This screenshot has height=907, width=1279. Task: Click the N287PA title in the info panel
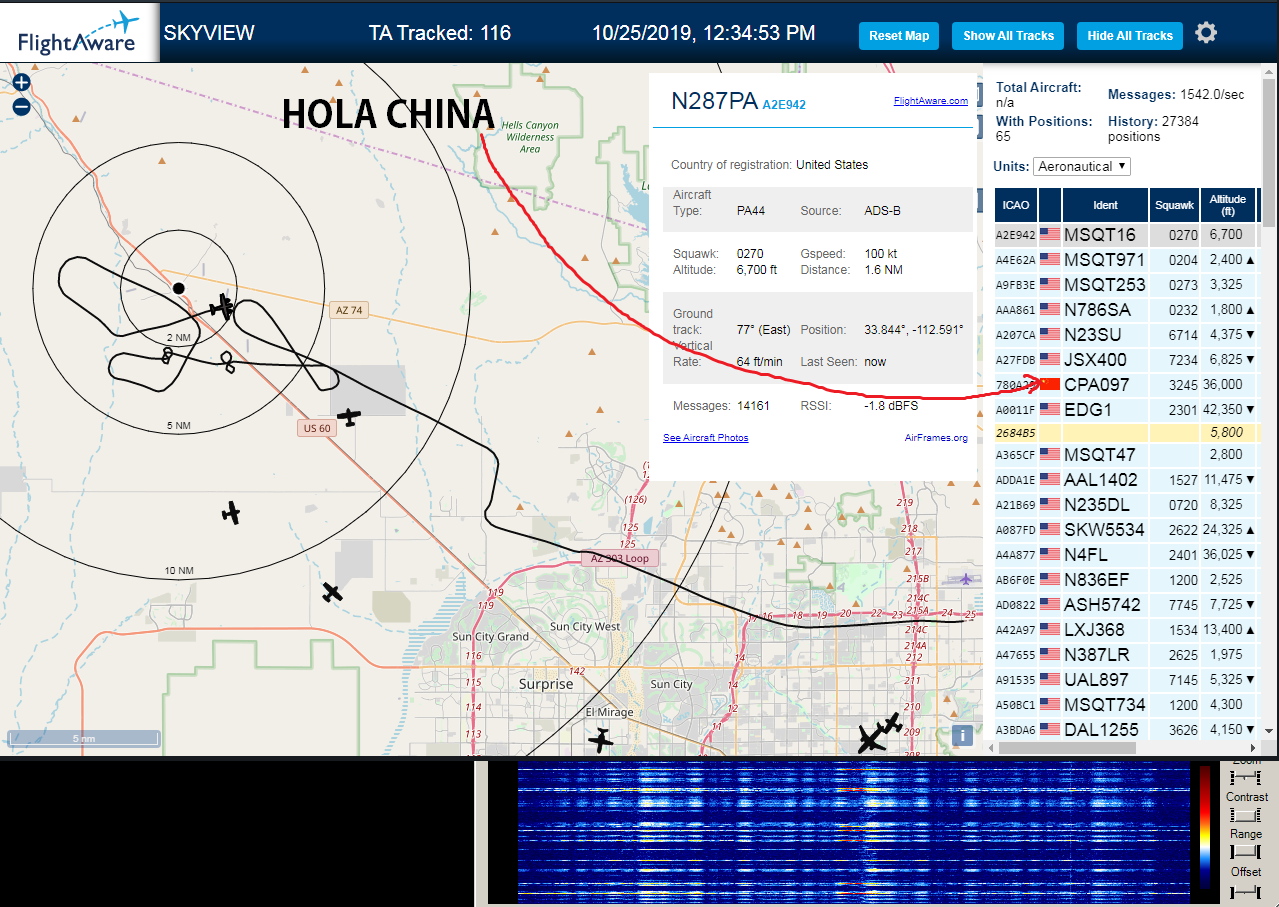point(714,101)
